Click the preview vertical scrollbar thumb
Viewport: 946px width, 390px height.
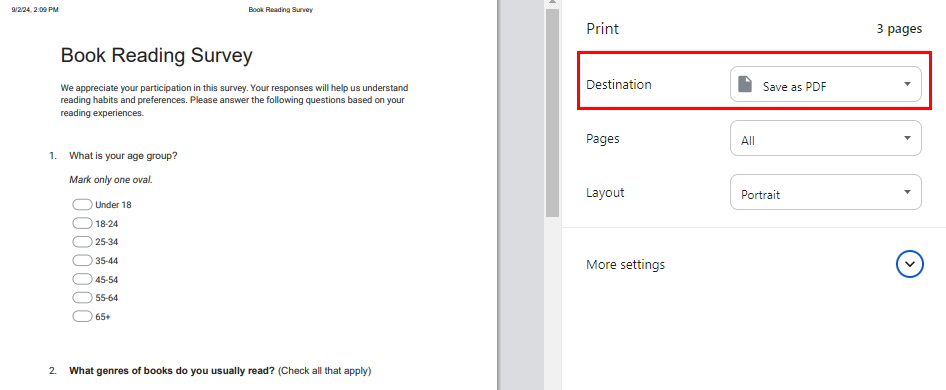tap(552, 113)
